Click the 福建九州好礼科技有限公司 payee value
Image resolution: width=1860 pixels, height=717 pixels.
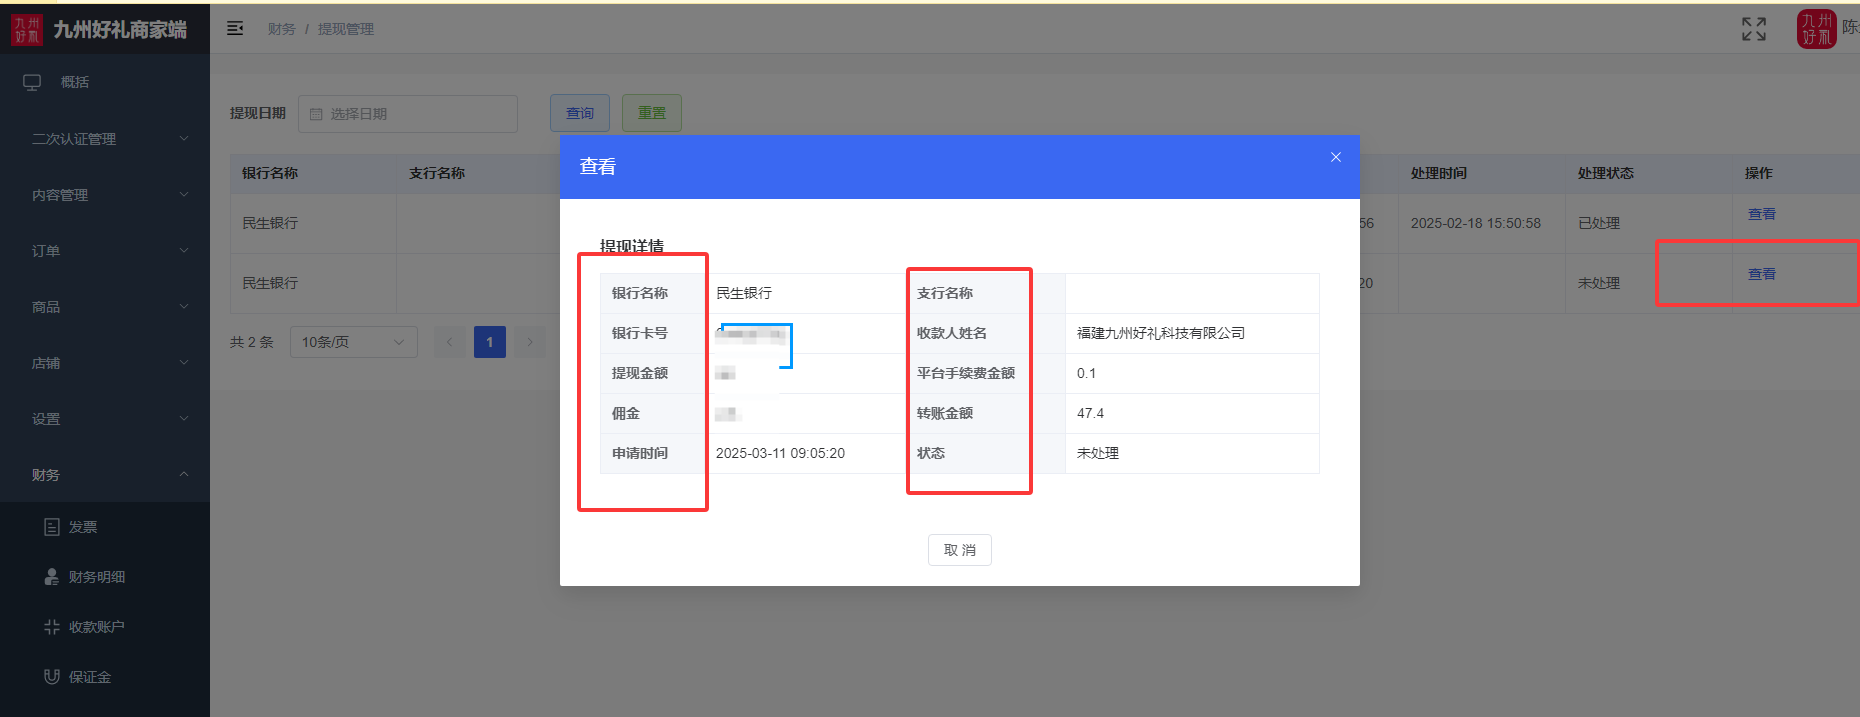tap(1161, 333)
